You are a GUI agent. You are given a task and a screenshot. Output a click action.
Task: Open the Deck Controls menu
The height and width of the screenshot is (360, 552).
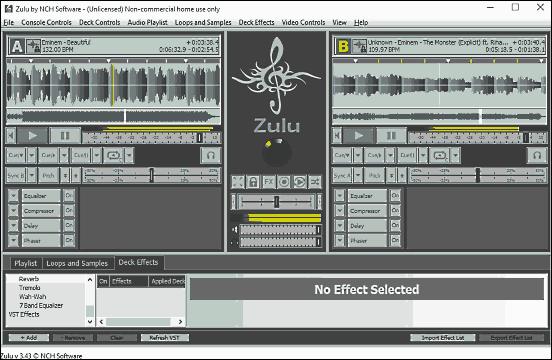coord(100,23)
